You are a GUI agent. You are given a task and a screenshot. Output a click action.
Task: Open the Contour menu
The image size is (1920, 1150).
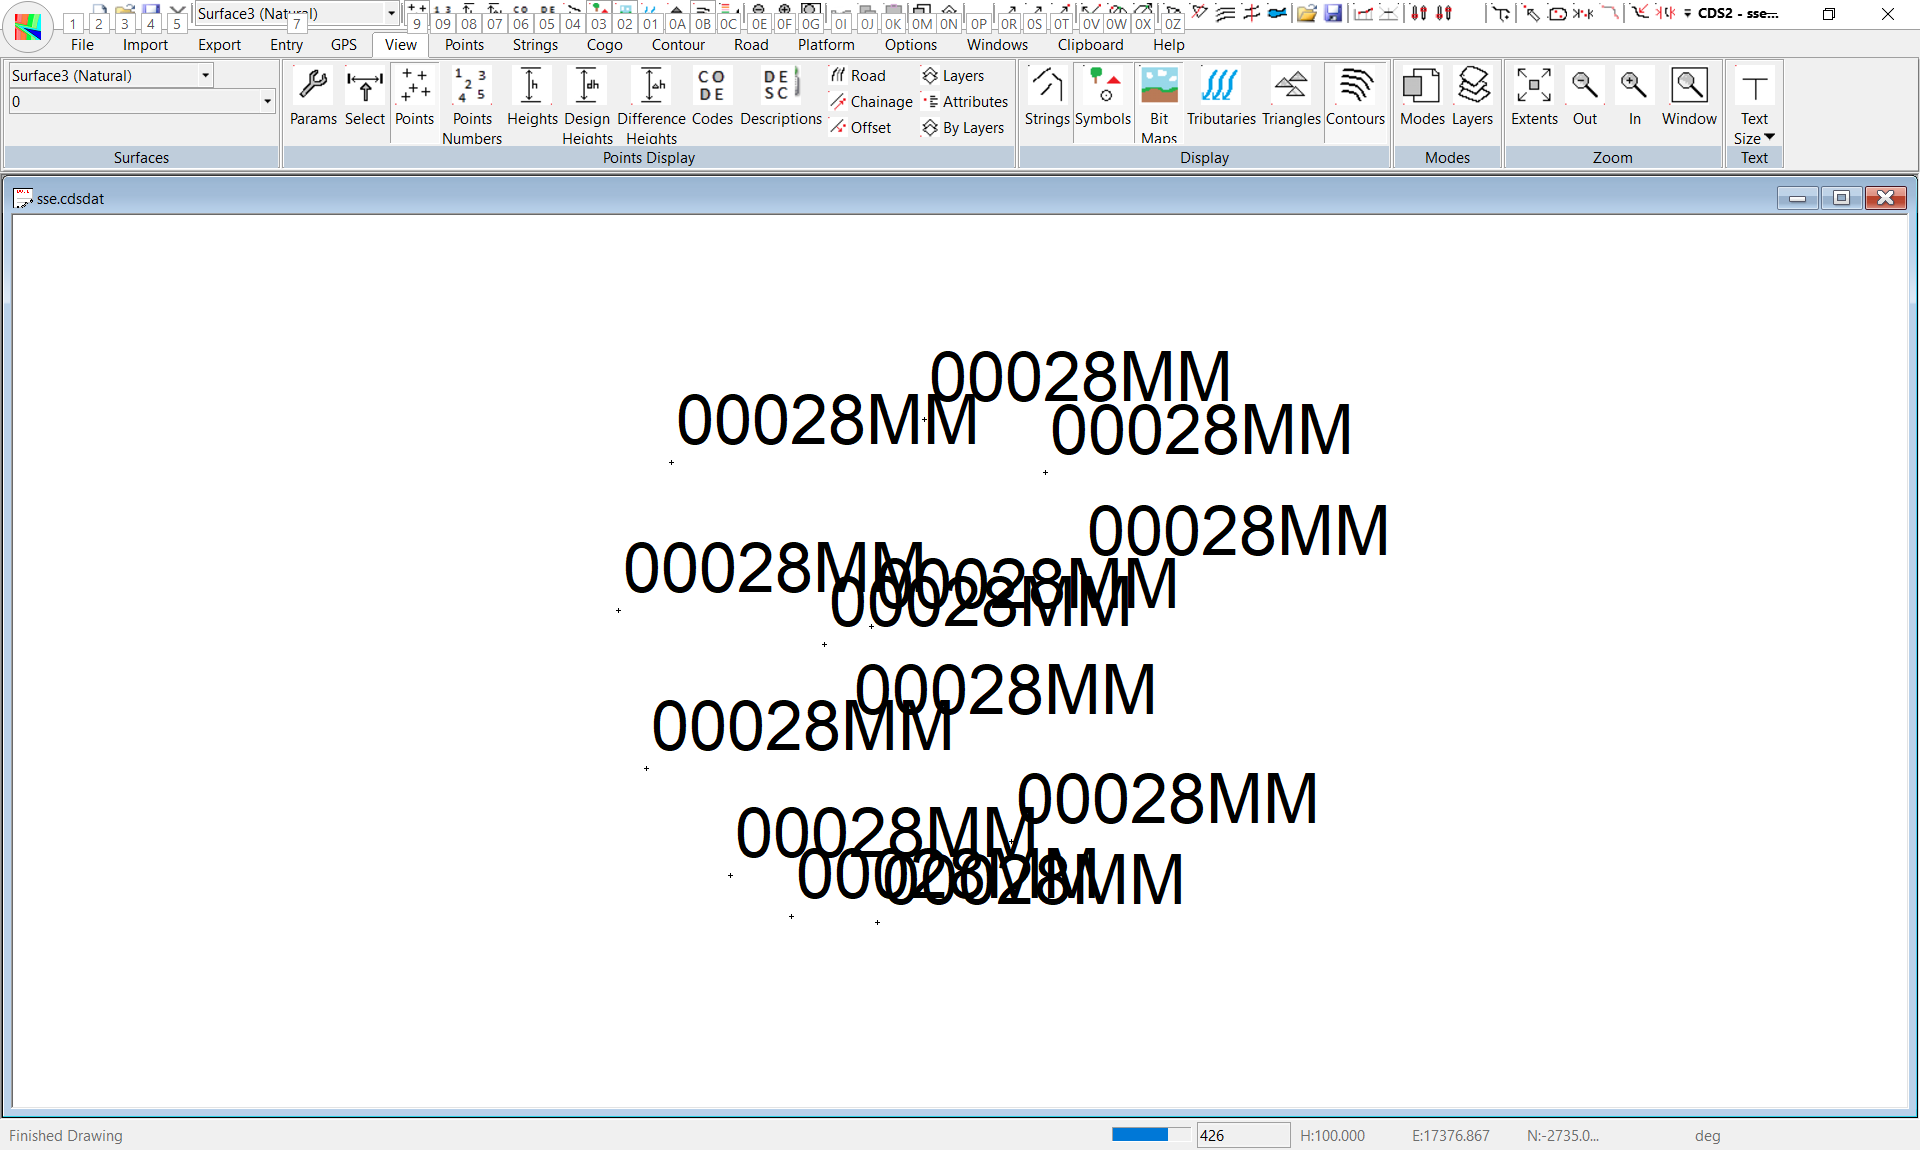(x=678, y=45)
